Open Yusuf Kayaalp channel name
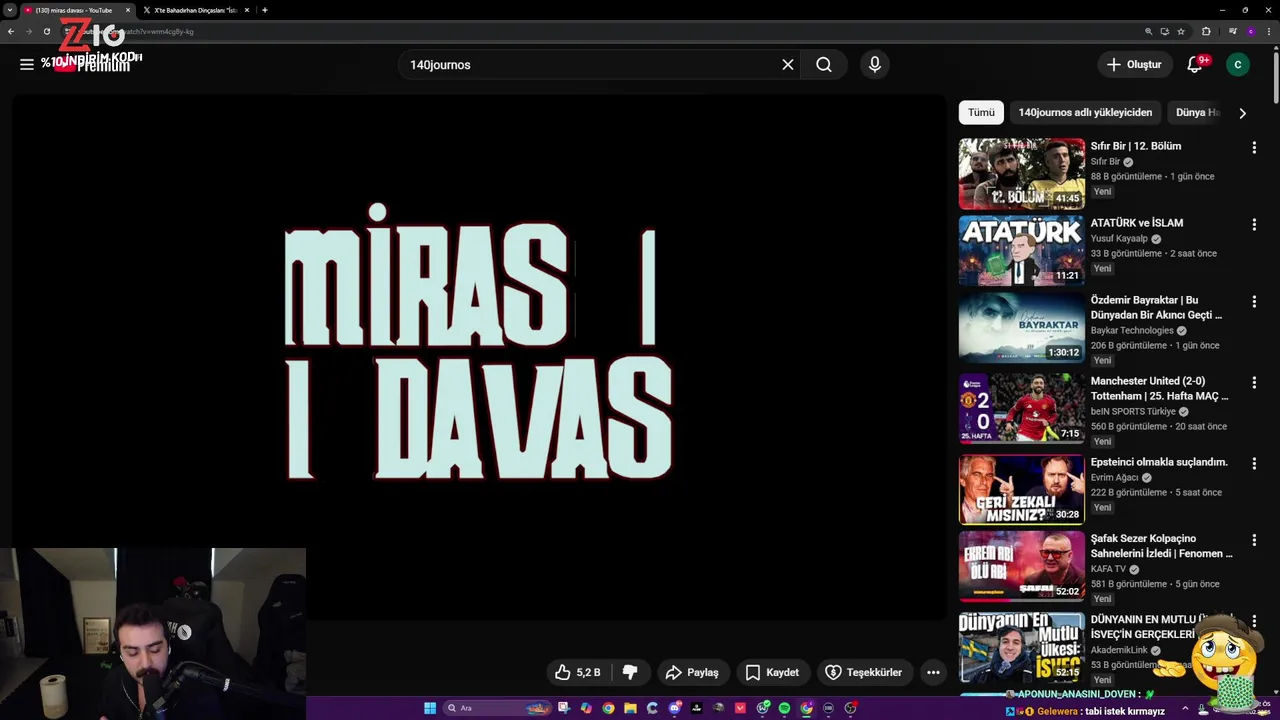 (x=1119, y=239)
